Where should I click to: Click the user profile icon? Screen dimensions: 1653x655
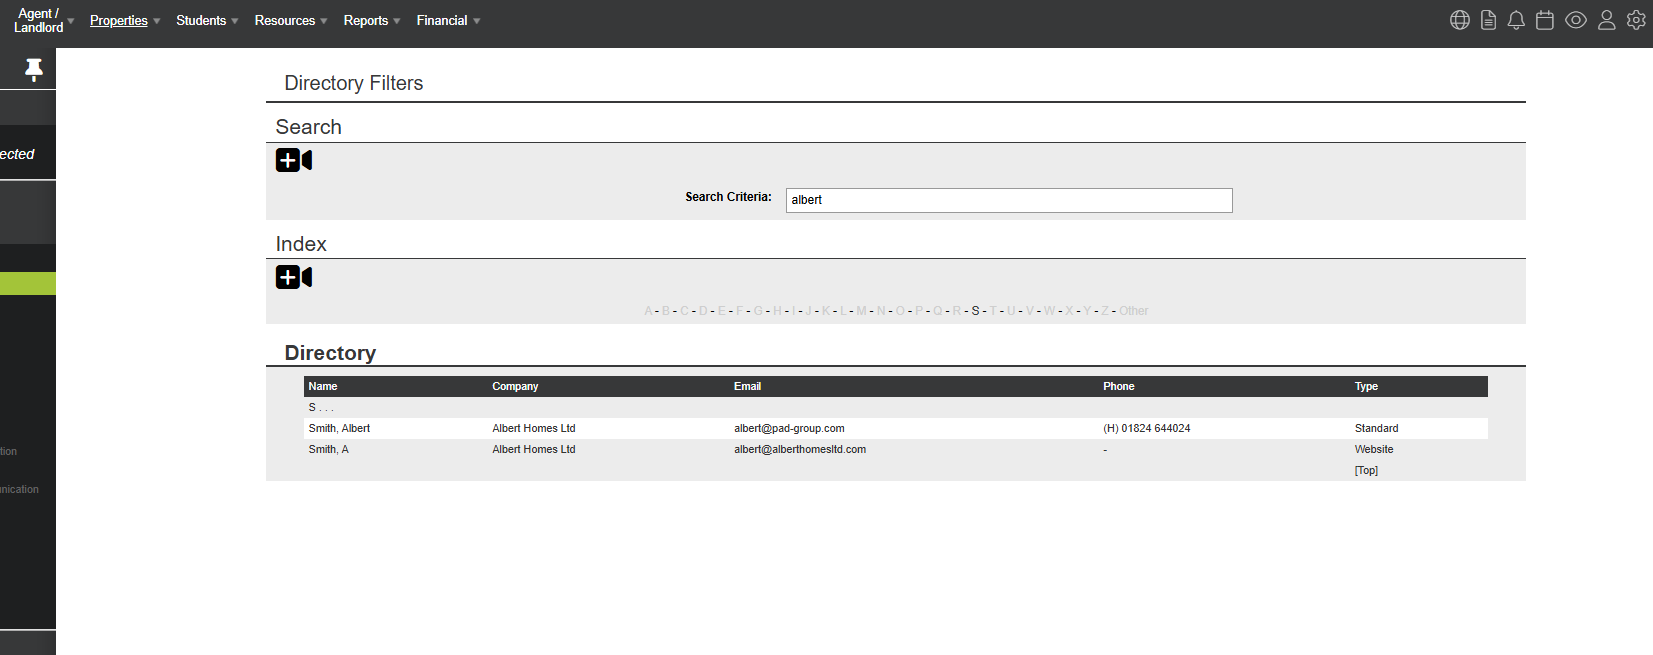1606,20
